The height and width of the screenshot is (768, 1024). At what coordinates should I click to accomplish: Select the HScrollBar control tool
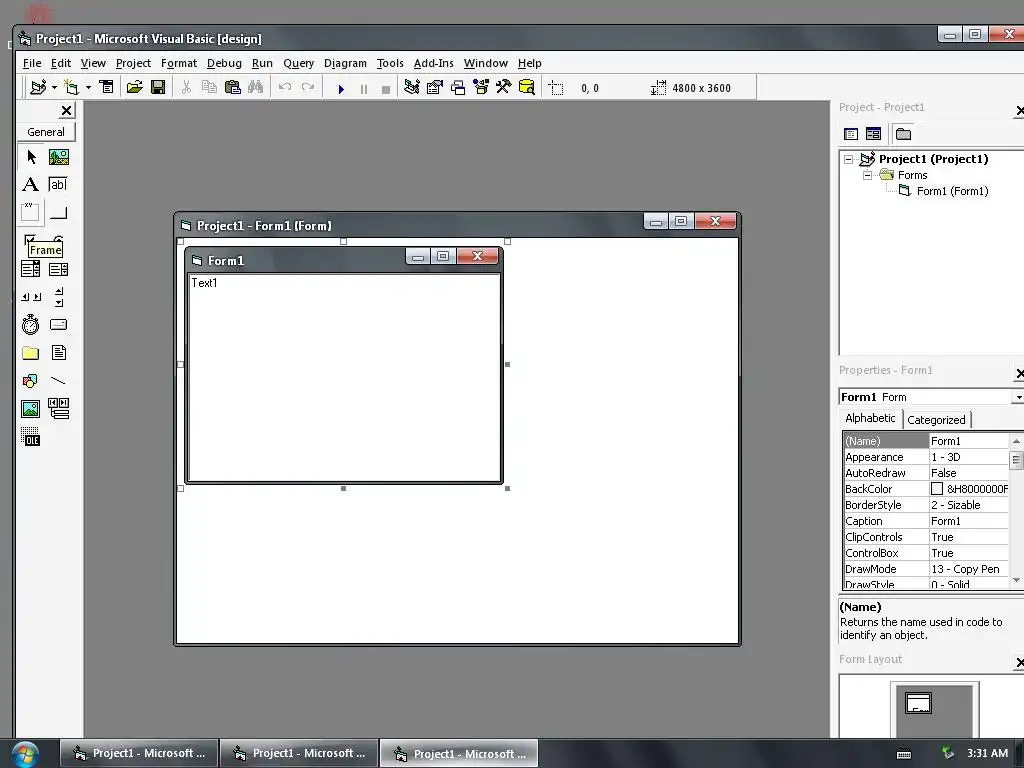pyautogui.click(x=31, y=297)
